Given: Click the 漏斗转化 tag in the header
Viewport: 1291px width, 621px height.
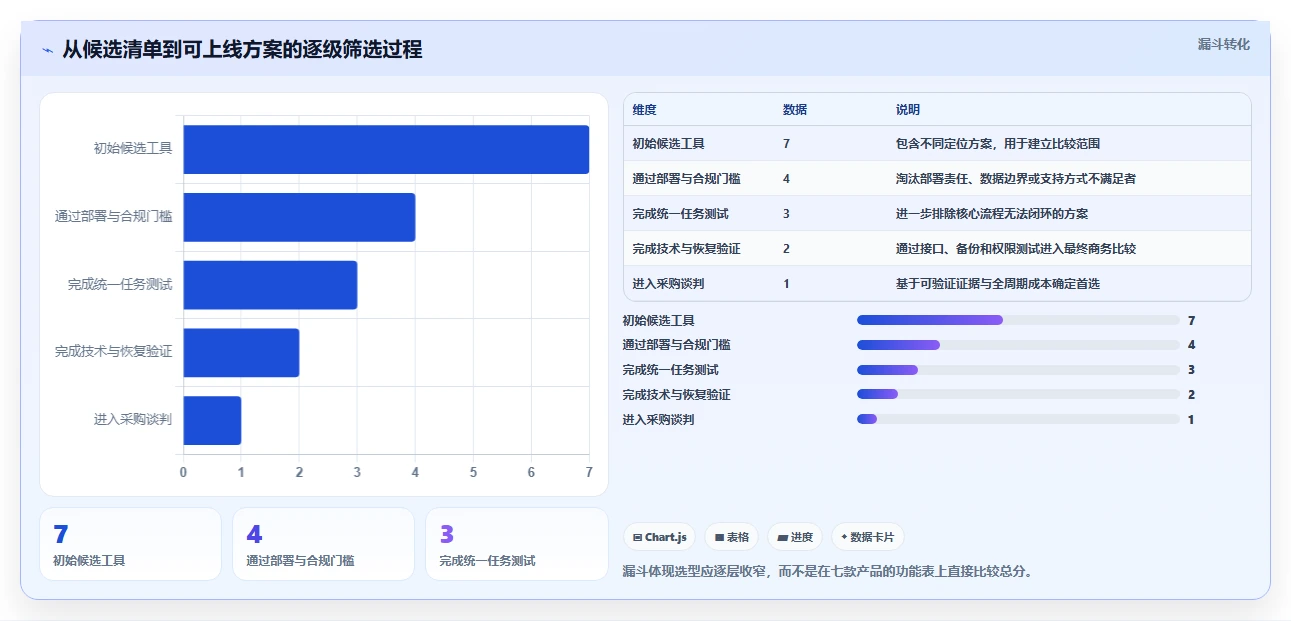Looking at the screenshot, I should click(1224, 44).
